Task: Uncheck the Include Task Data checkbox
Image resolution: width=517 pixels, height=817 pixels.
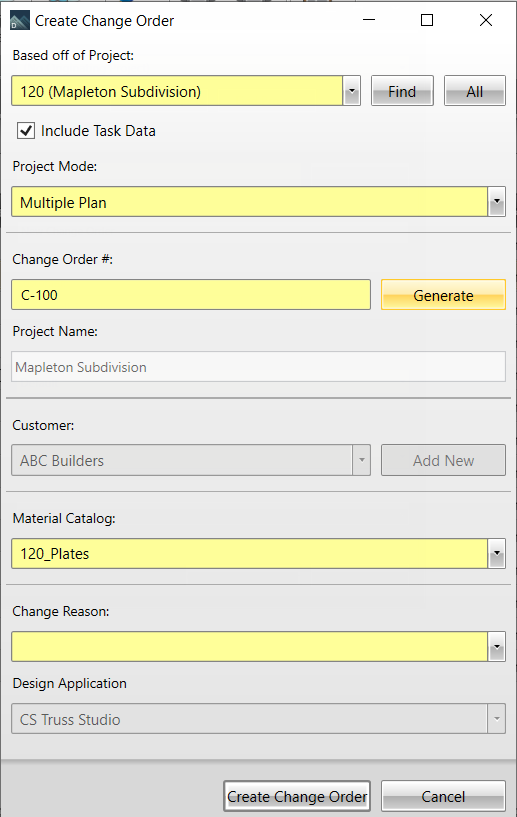Action: tap(26, 130)
